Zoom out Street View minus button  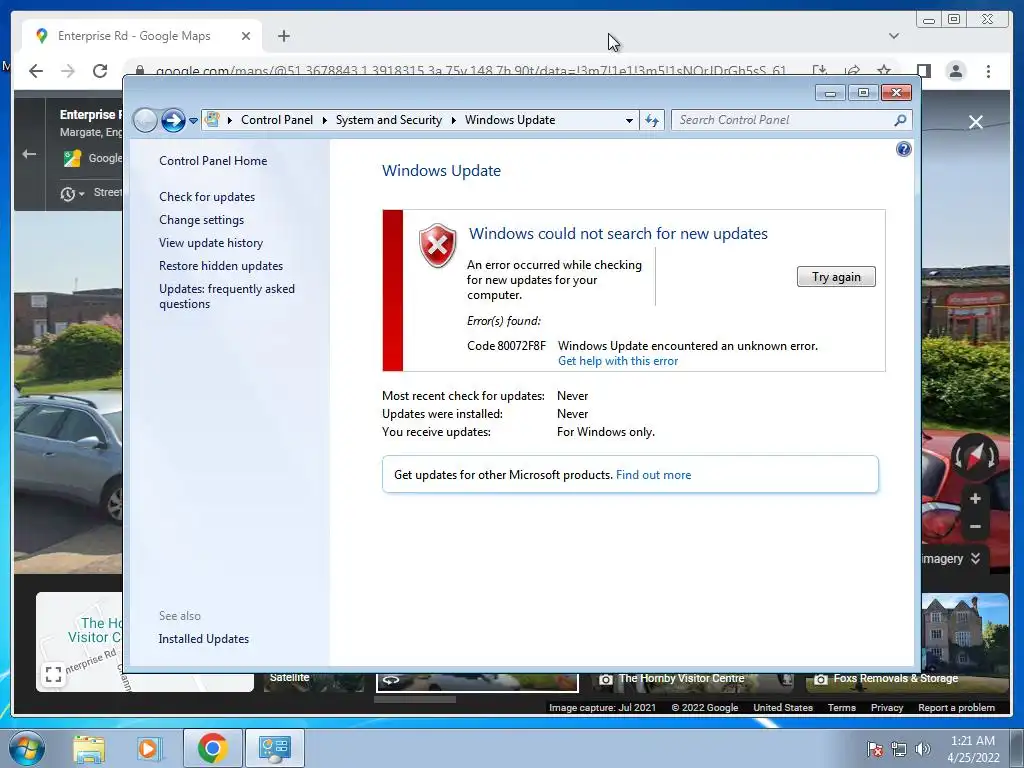tap(975, 526)
